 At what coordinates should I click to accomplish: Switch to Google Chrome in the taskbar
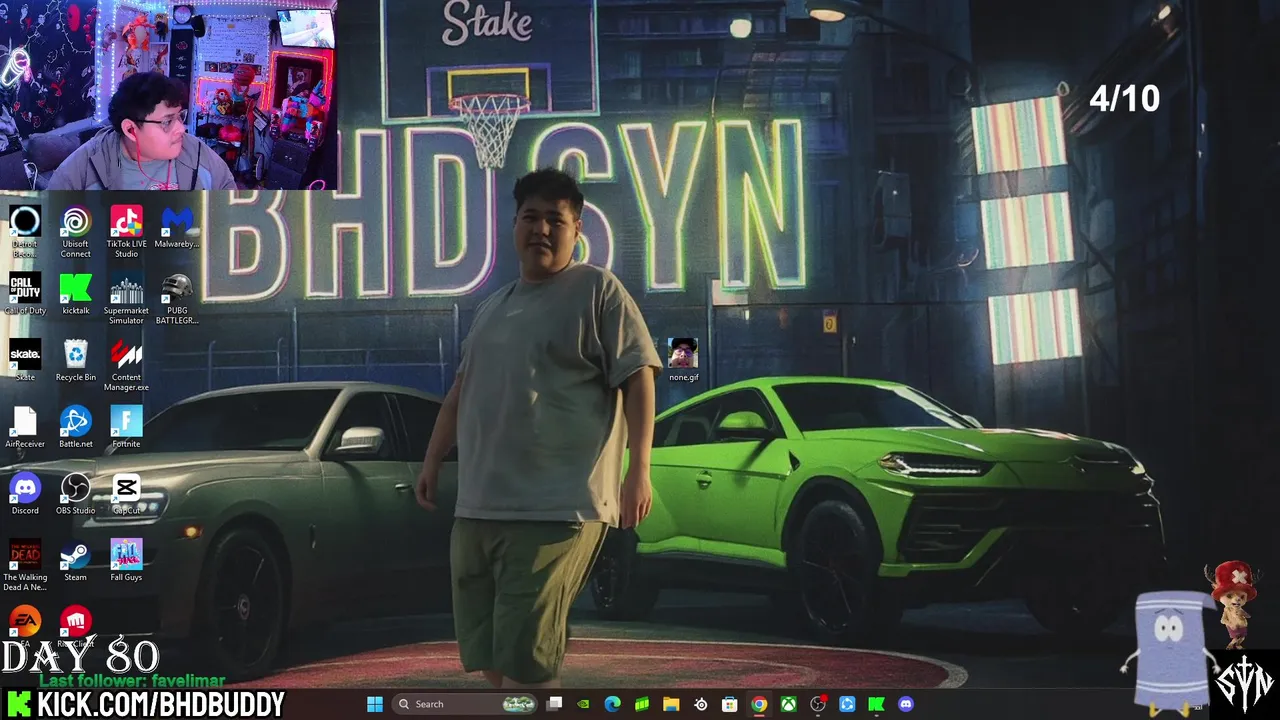[759, 704]
